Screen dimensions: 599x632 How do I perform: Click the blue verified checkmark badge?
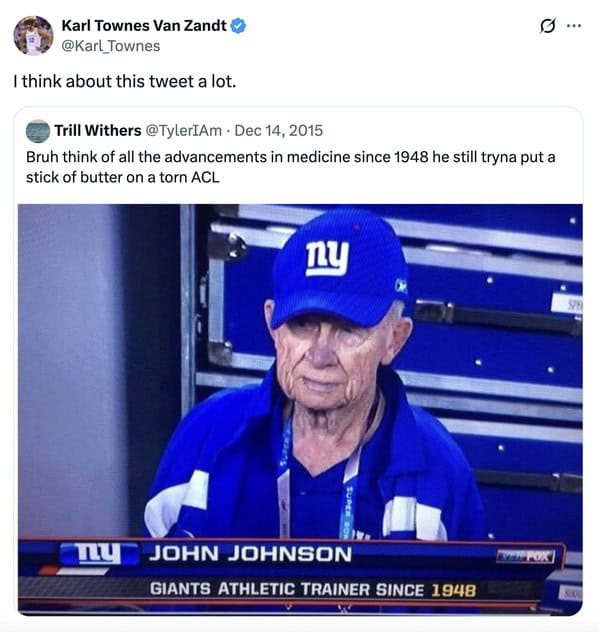tap(238, 26)
